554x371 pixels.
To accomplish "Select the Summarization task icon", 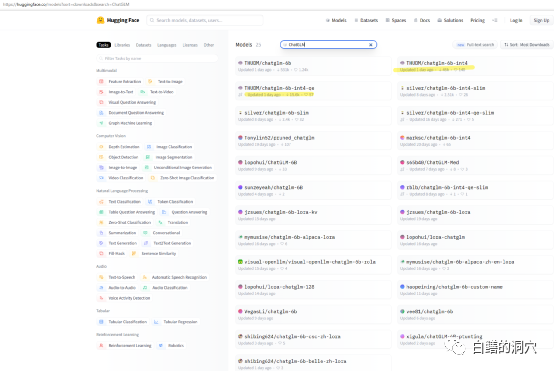I will (101, 233).
